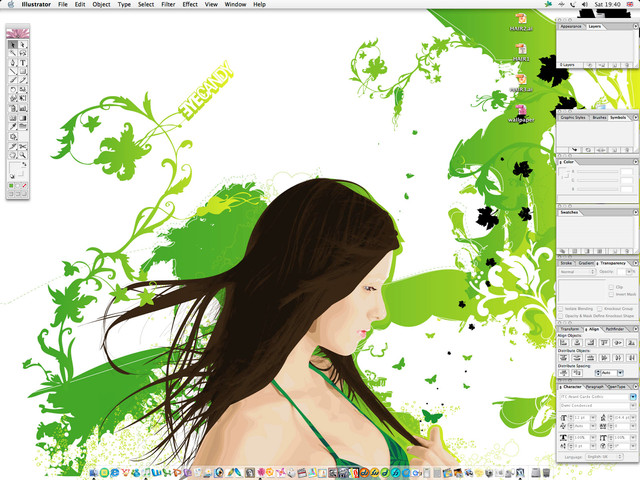
Task: Click the font size input field
Action: [582, 418]
